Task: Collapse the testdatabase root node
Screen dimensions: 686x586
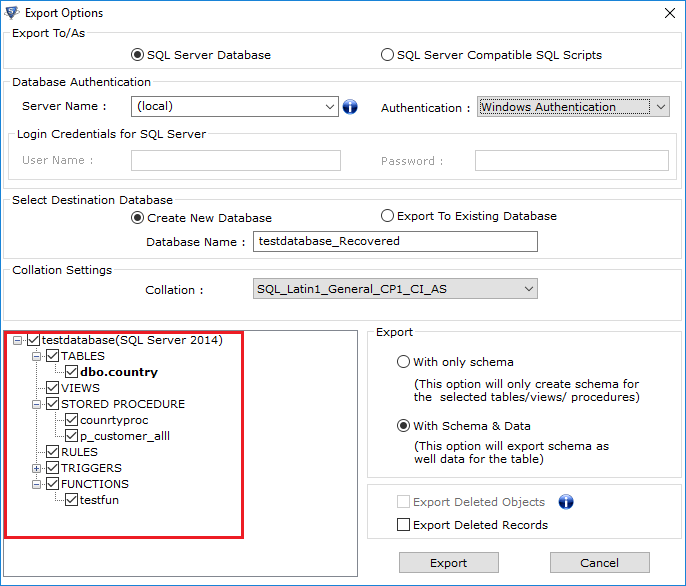Action: (18, 340)
